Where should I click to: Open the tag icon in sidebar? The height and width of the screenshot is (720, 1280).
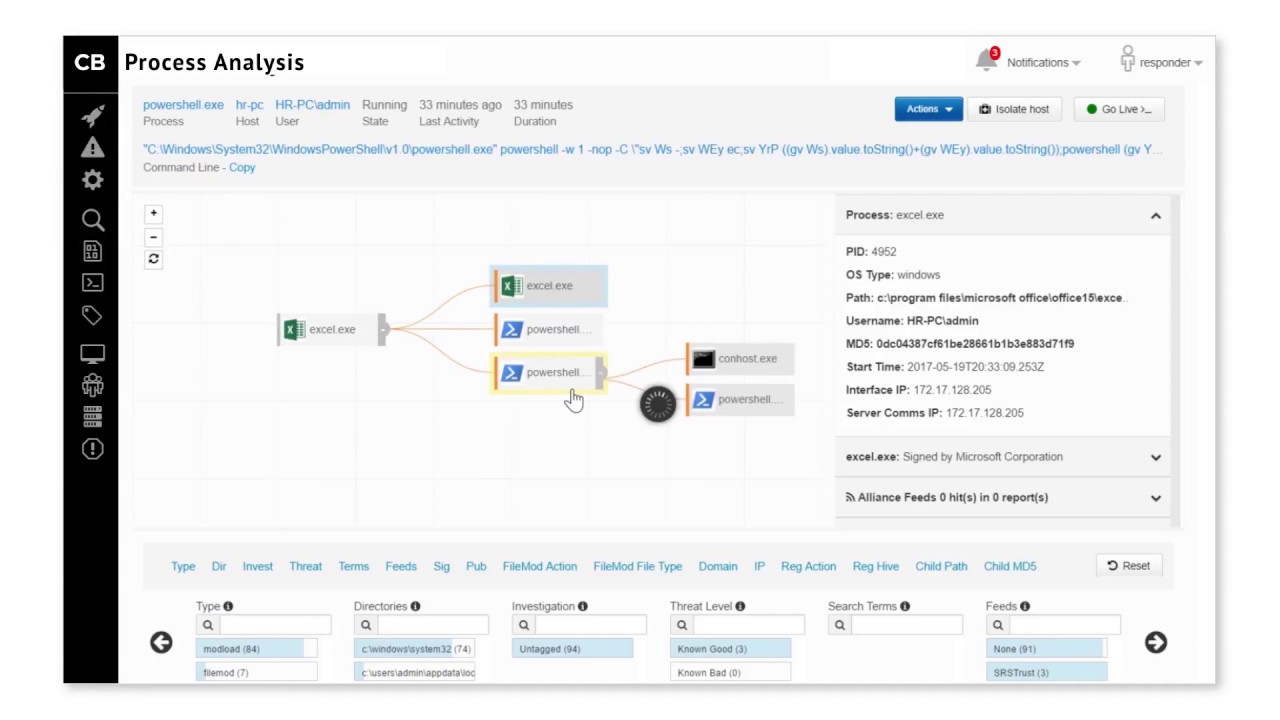[x=92, y=316]
